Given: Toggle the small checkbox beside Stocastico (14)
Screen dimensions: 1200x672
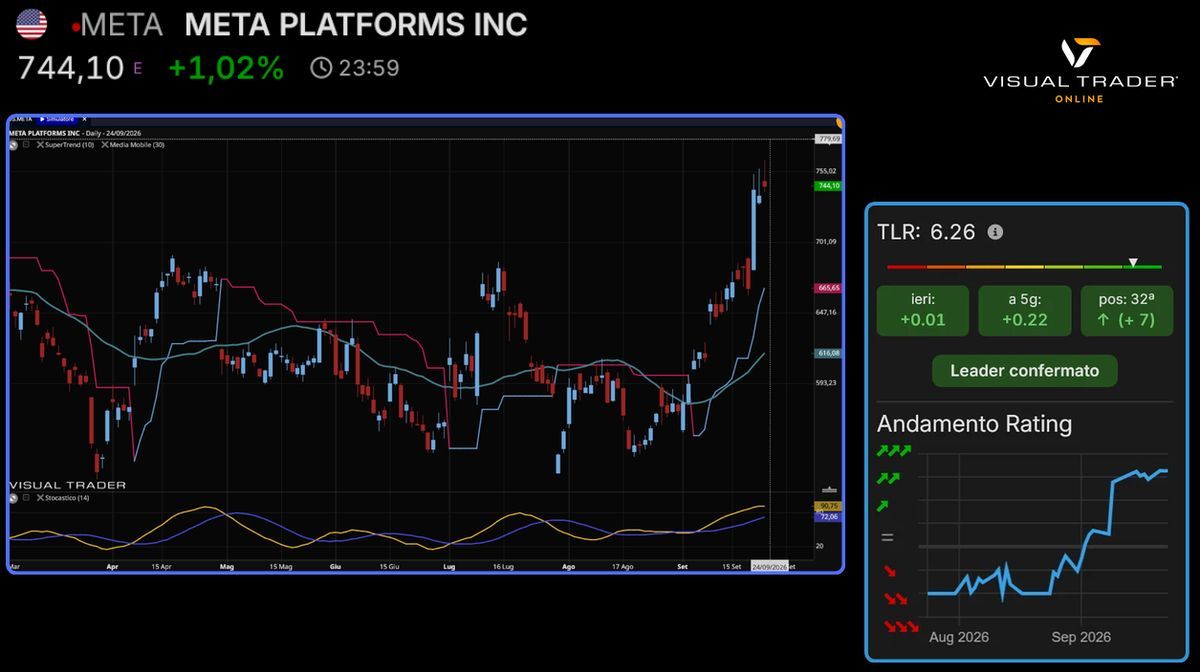Looking at the screenshot, I should pyautogui.click(x=26, y=497).
